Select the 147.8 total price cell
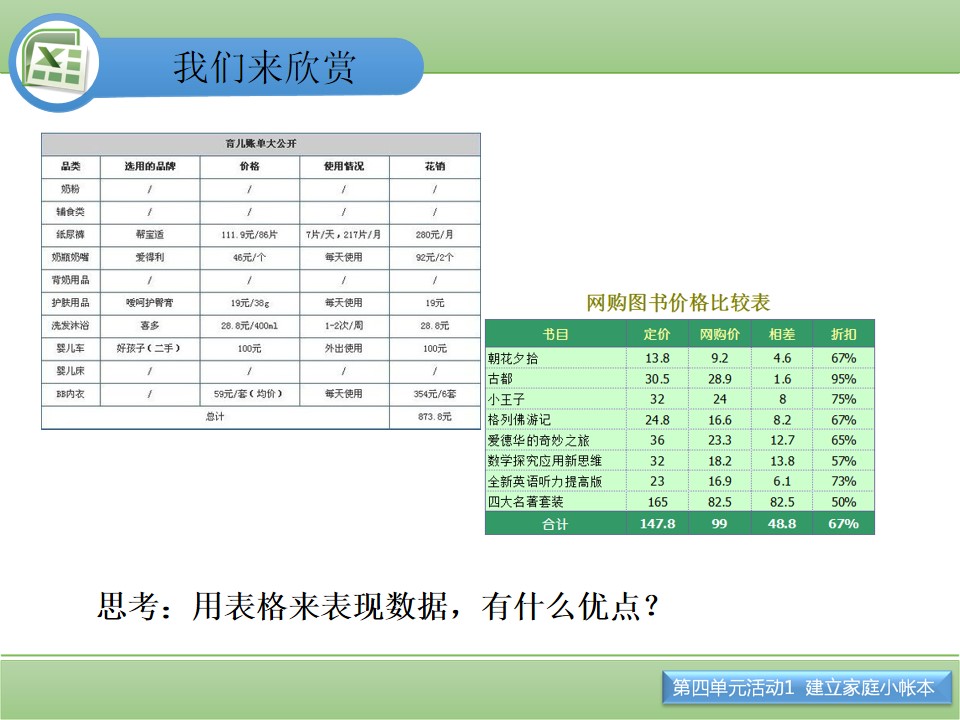Viewport: 960px width, 720px height. point(658,524)
